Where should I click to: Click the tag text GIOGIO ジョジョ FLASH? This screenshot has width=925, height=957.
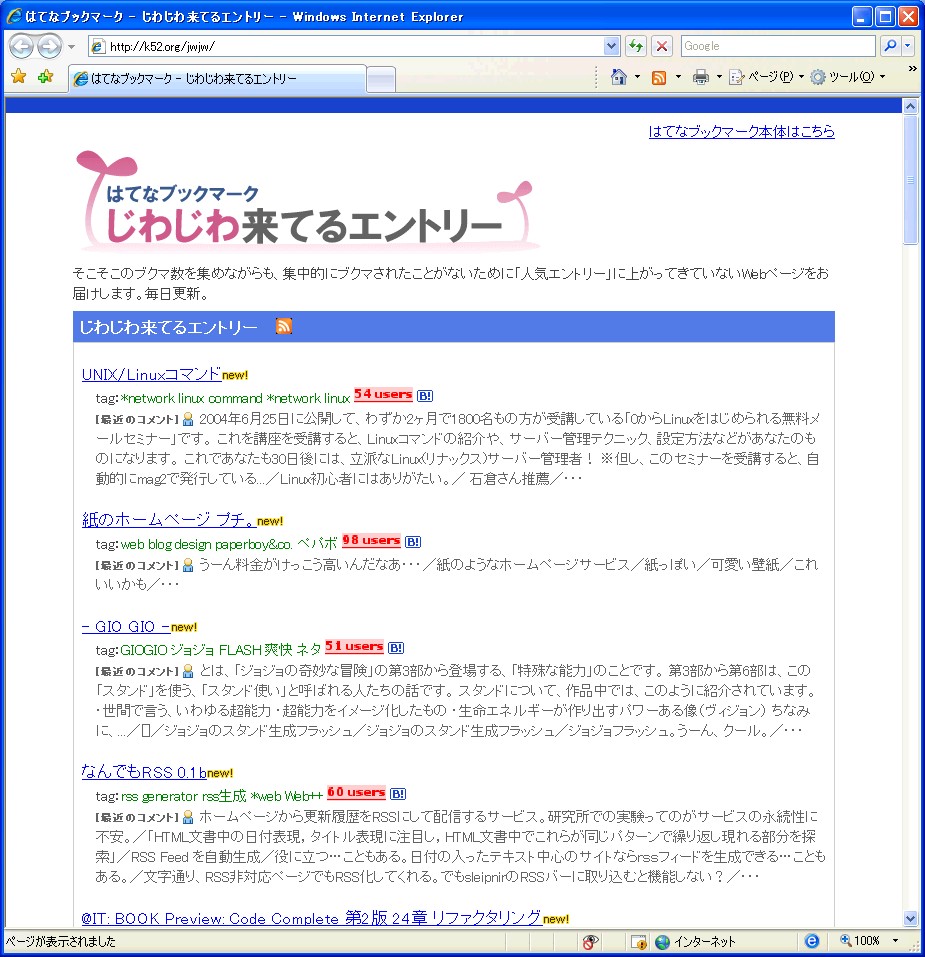192,649
